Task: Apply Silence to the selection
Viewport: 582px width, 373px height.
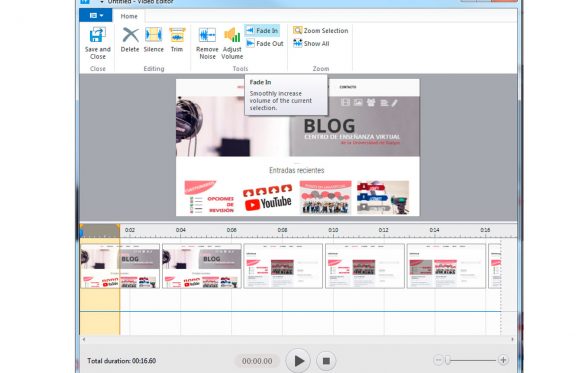Action: coord(153,40)
